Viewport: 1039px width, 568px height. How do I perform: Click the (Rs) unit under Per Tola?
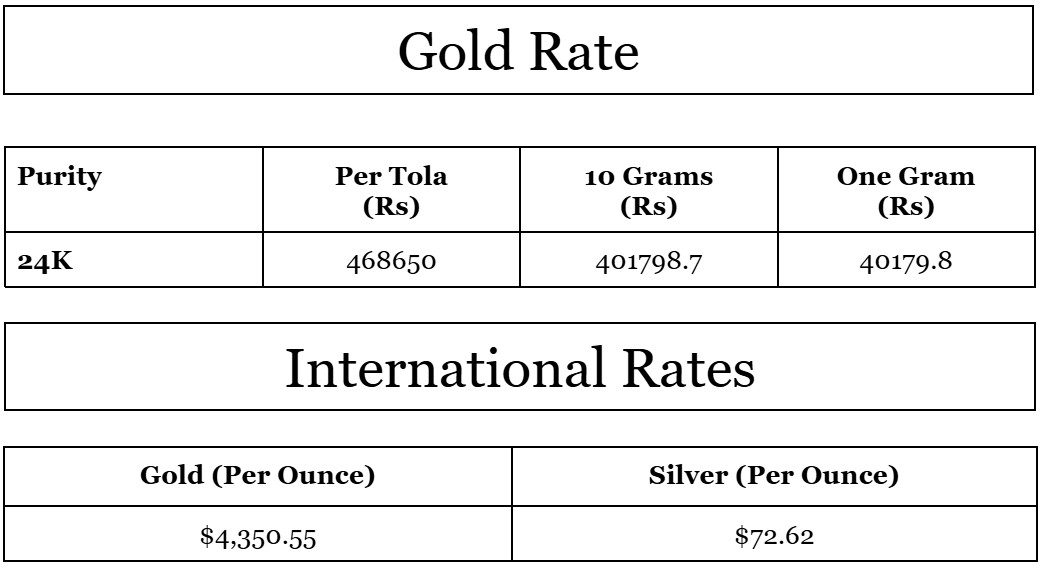(x=391, y=207)
